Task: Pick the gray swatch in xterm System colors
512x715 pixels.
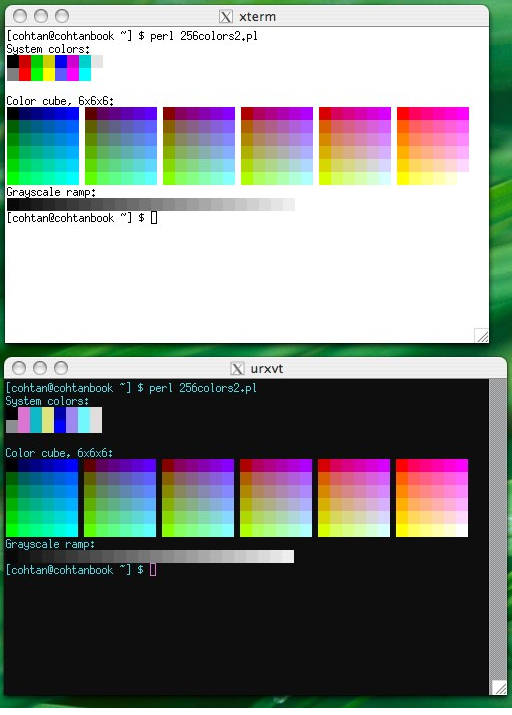Action: pyautogui.click(x=13, y=74)
